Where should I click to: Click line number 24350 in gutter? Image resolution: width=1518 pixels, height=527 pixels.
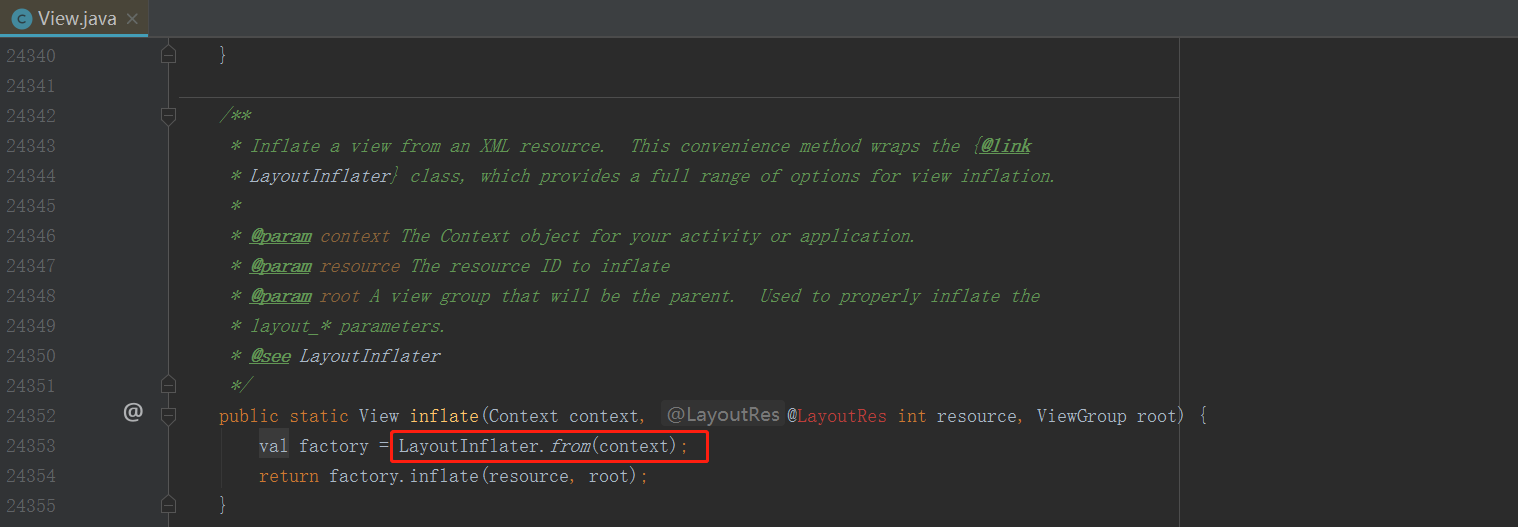coord(31,356)
